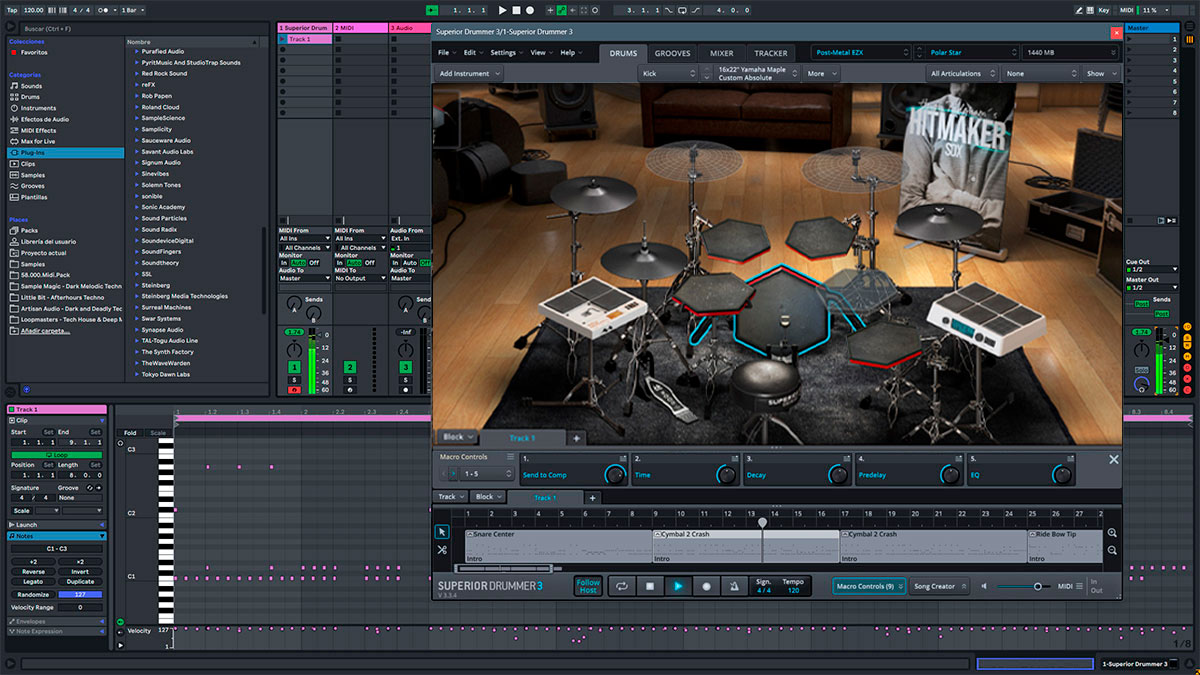Toggle track 2 MIDI activator button
The height and width of the screenshot is (675, 1200).
tap(350, 368)
